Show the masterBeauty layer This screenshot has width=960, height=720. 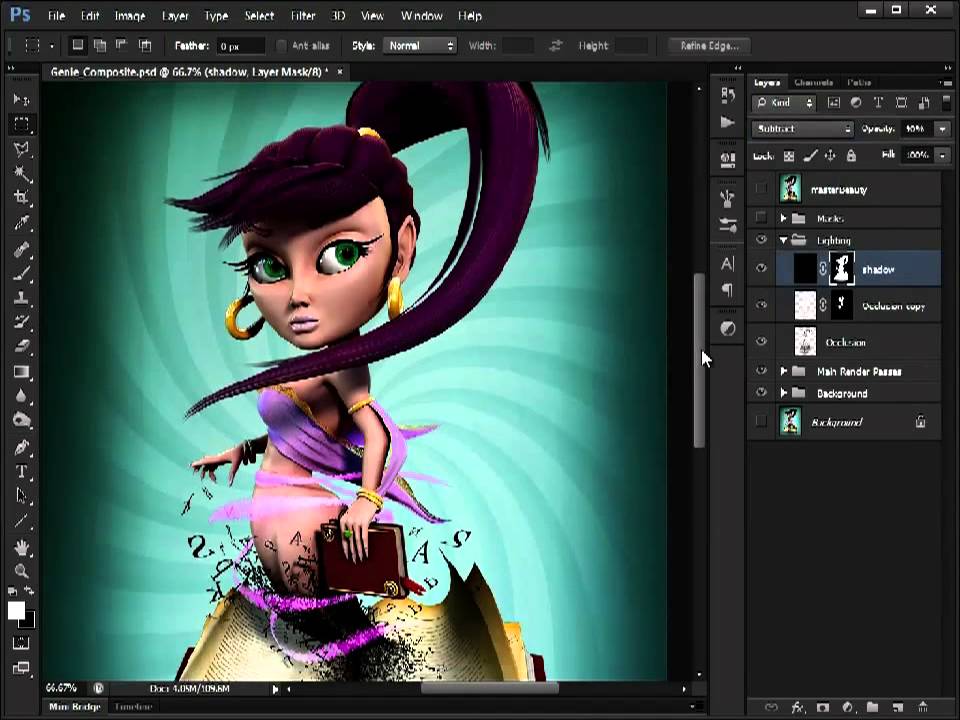pyautogui.click(x=761, y=189)
